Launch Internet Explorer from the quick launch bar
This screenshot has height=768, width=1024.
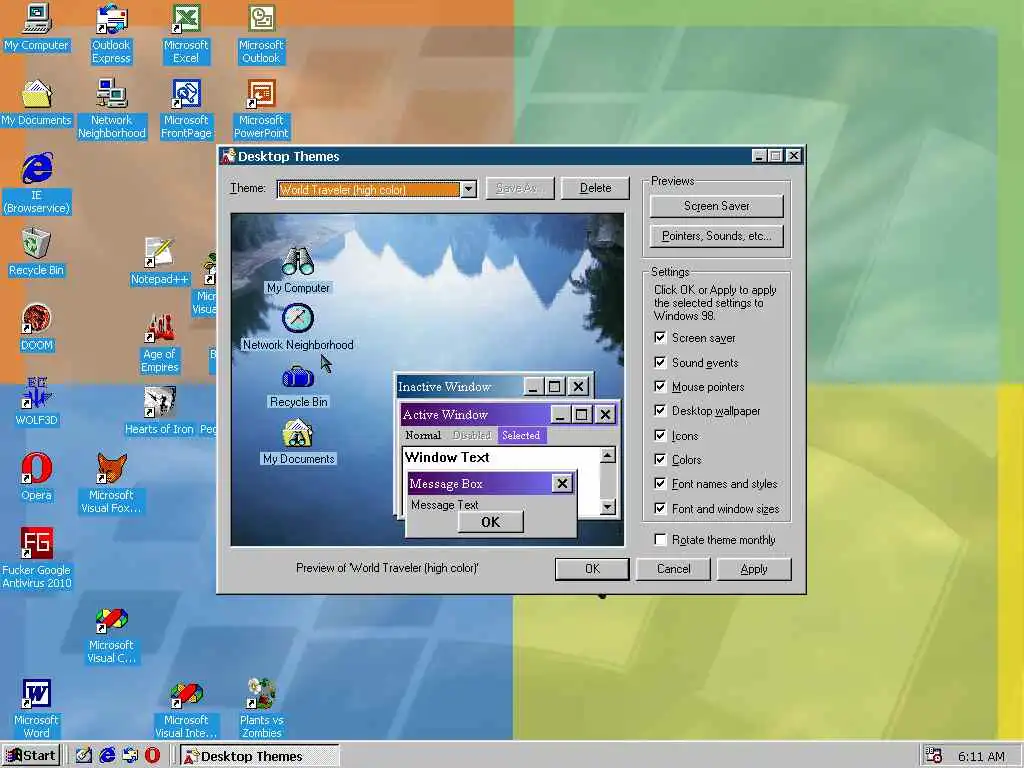coord(106,756)
